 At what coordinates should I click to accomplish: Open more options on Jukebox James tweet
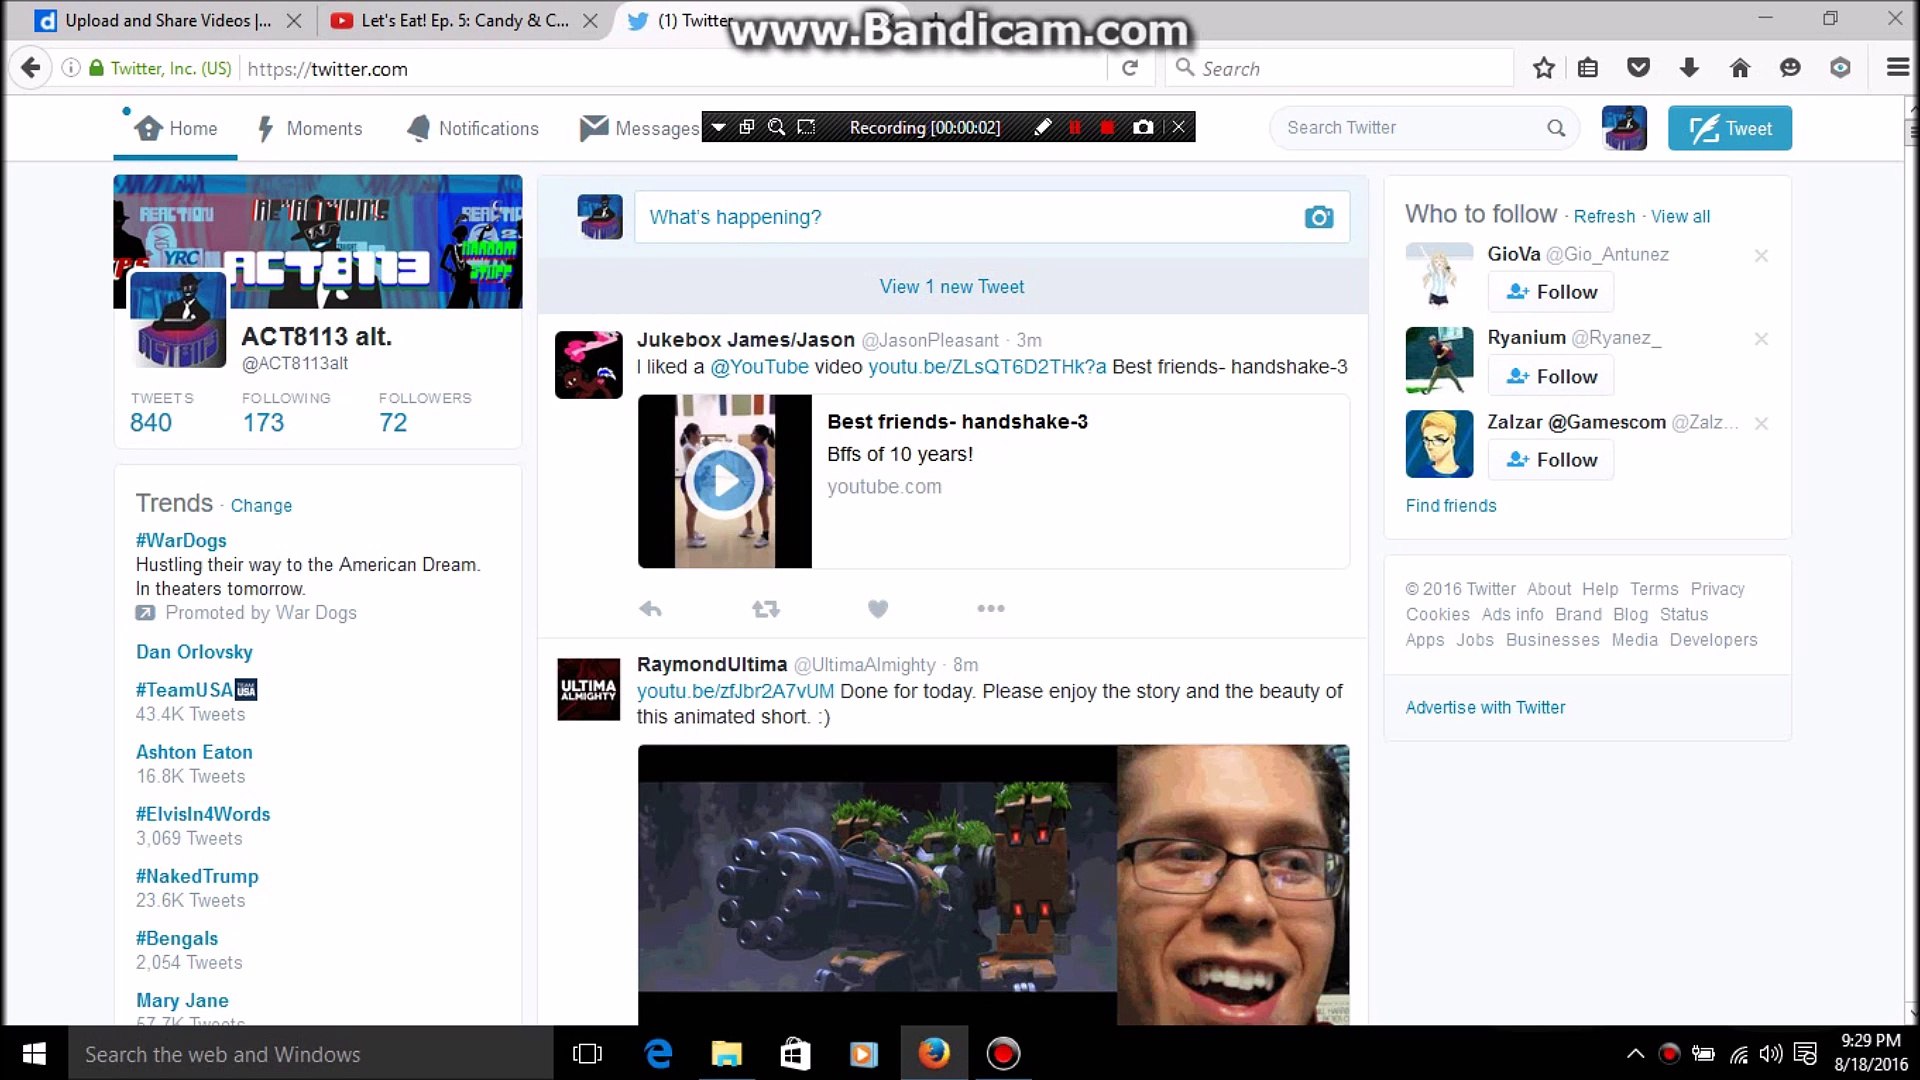click(990, 608)
